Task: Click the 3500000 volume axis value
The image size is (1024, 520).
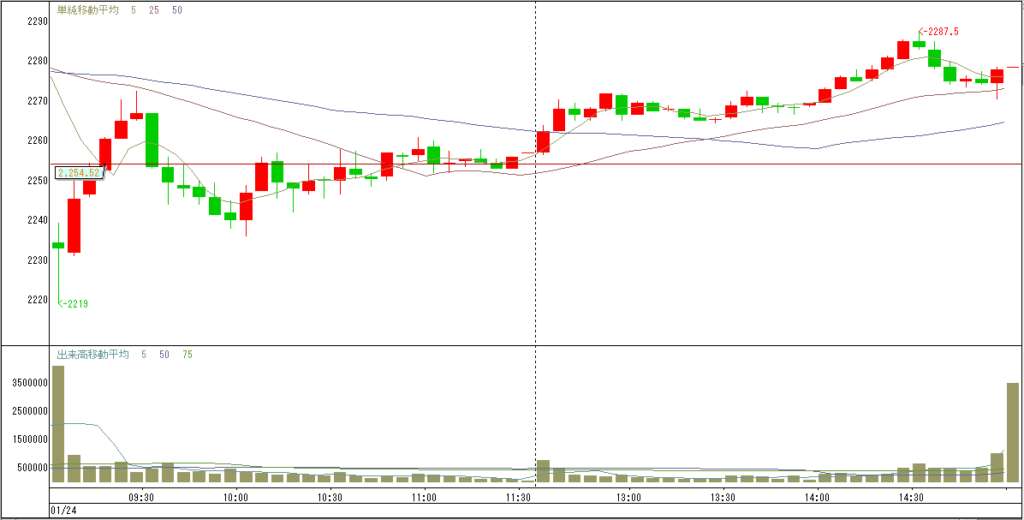Action: (x=31, y=383)
